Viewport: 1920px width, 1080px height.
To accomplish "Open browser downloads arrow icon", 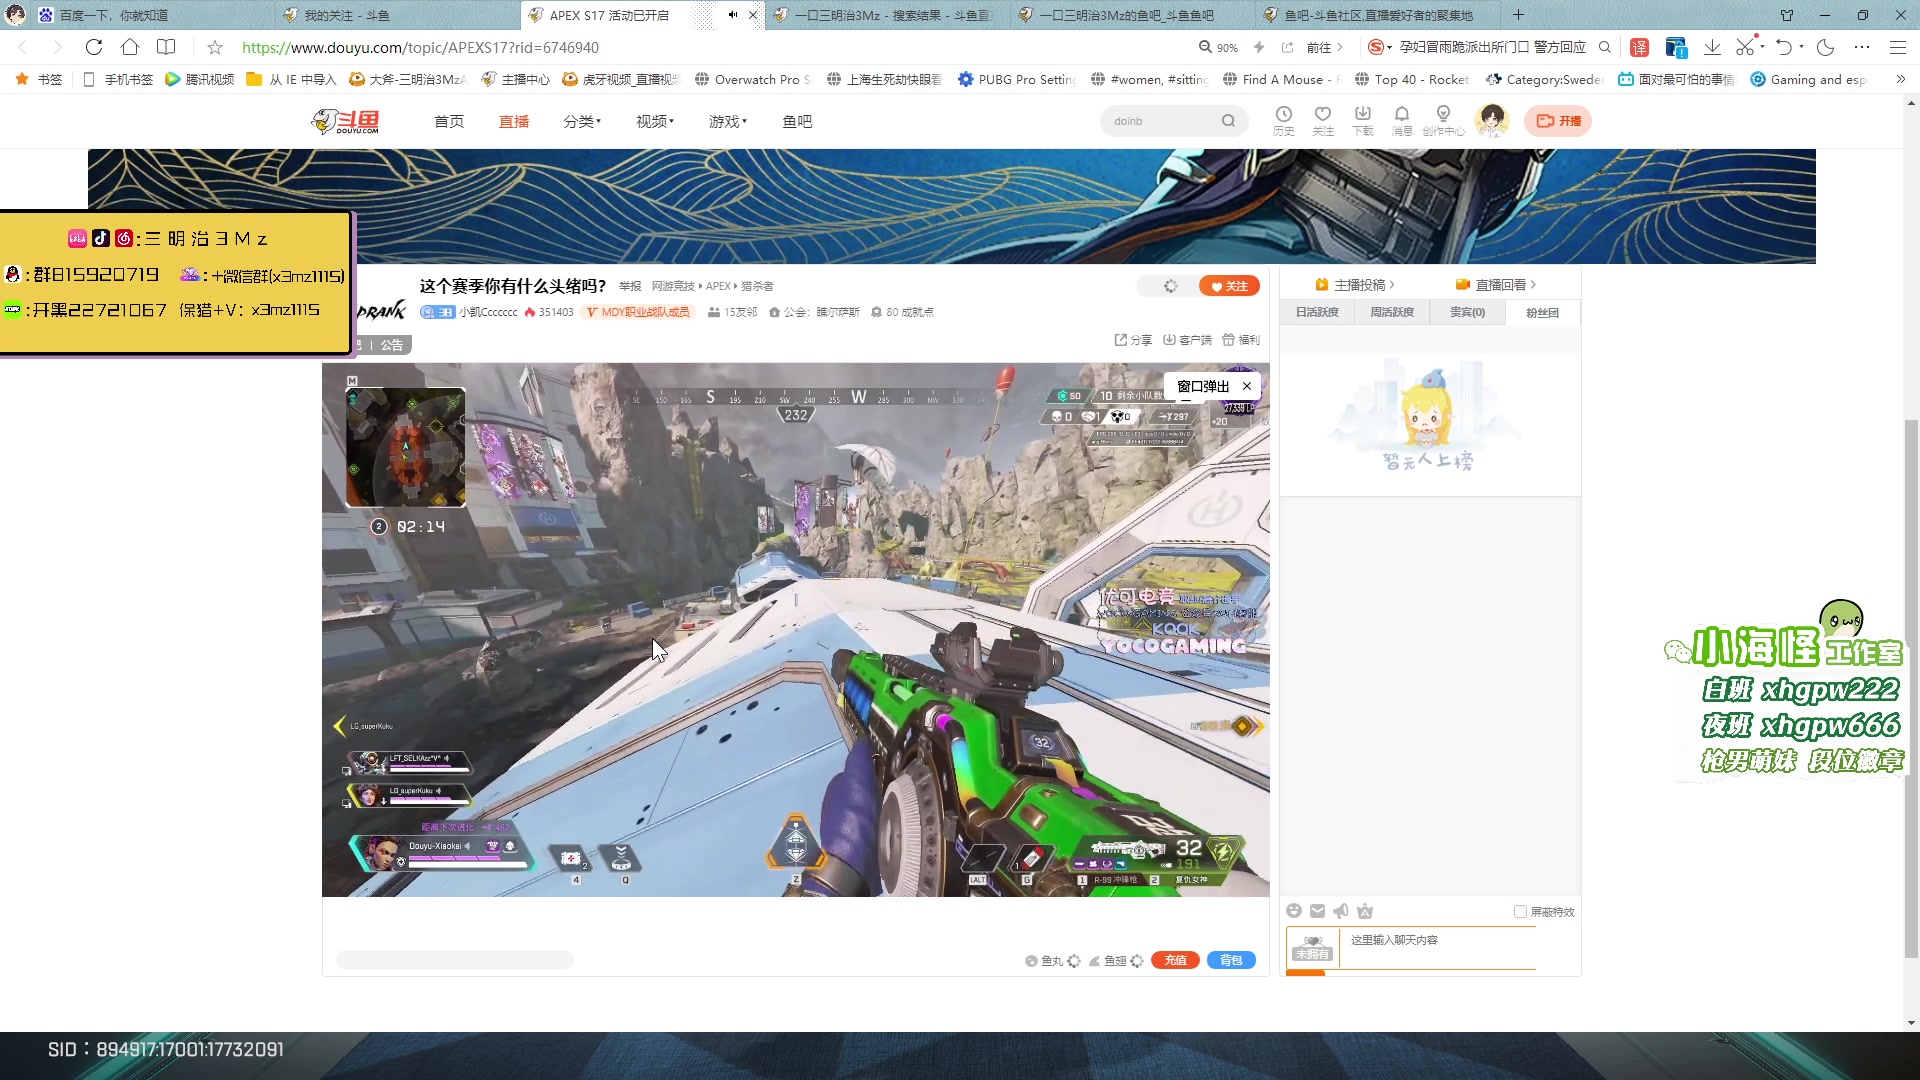I will click(1712, 47).
